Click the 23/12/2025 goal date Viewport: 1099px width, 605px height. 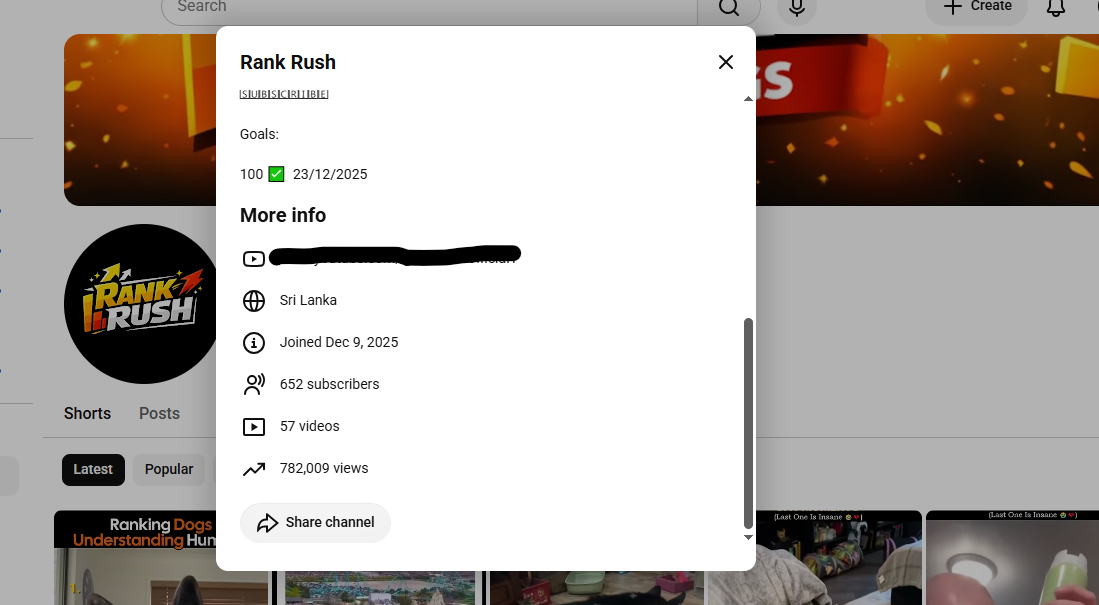coord(330,174)
